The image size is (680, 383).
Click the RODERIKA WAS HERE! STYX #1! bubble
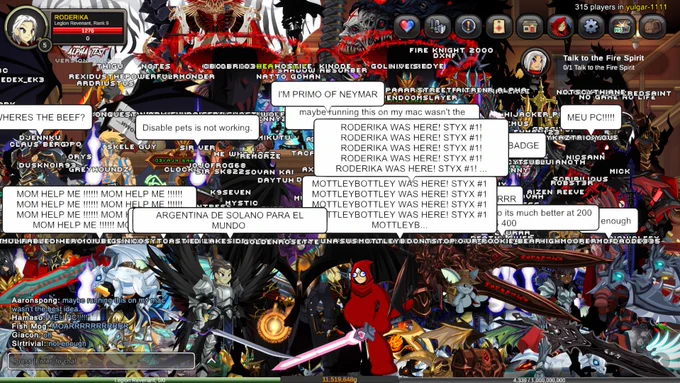pyautogui.click(x=411, y=147)
